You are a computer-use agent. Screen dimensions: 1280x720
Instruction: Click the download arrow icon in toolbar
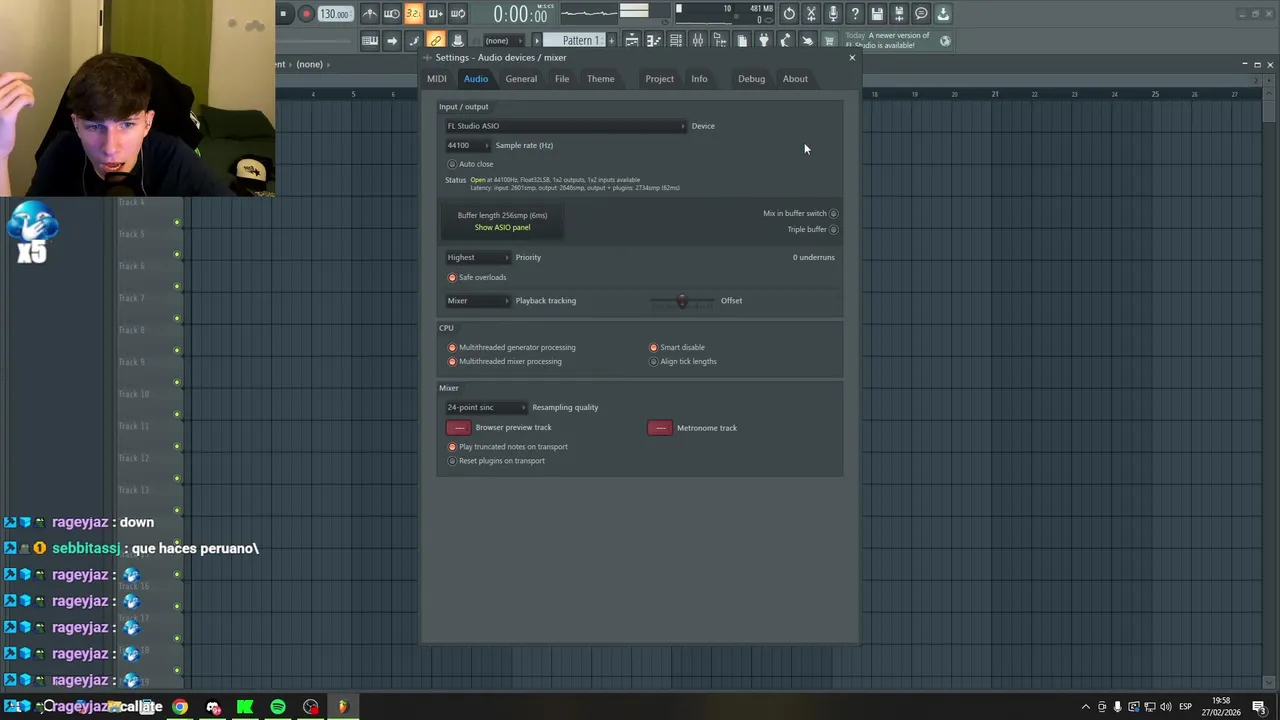(x=943, y=14)
